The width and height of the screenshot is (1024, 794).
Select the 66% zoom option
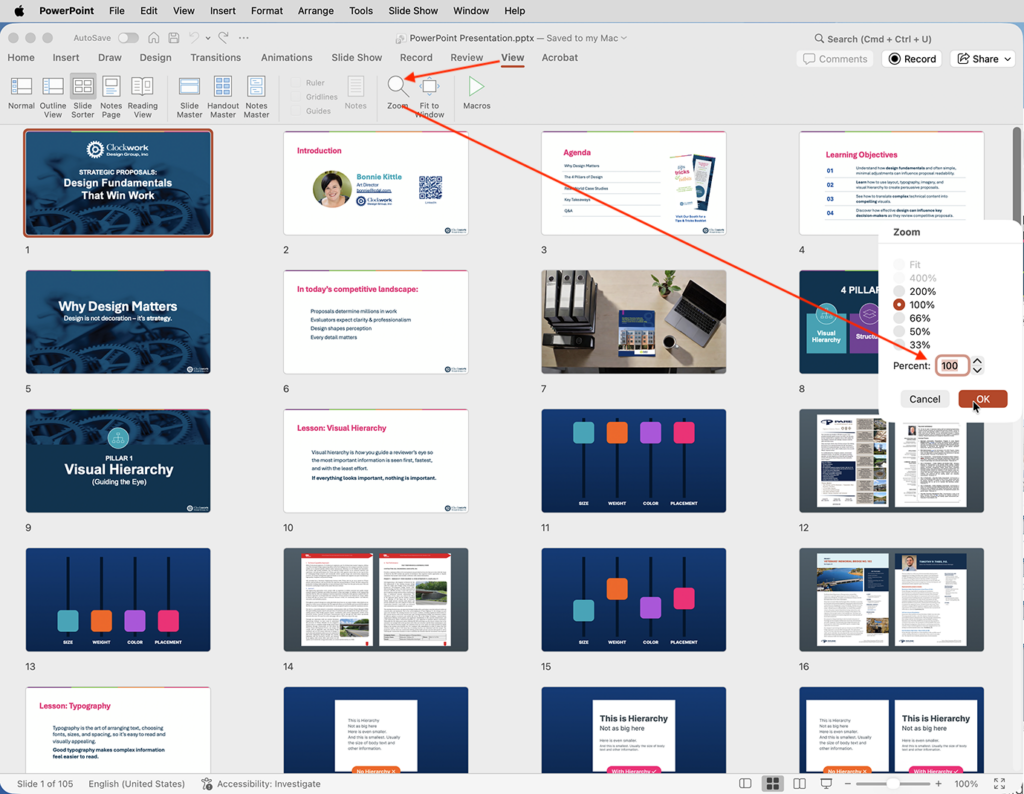click(899, 318)
